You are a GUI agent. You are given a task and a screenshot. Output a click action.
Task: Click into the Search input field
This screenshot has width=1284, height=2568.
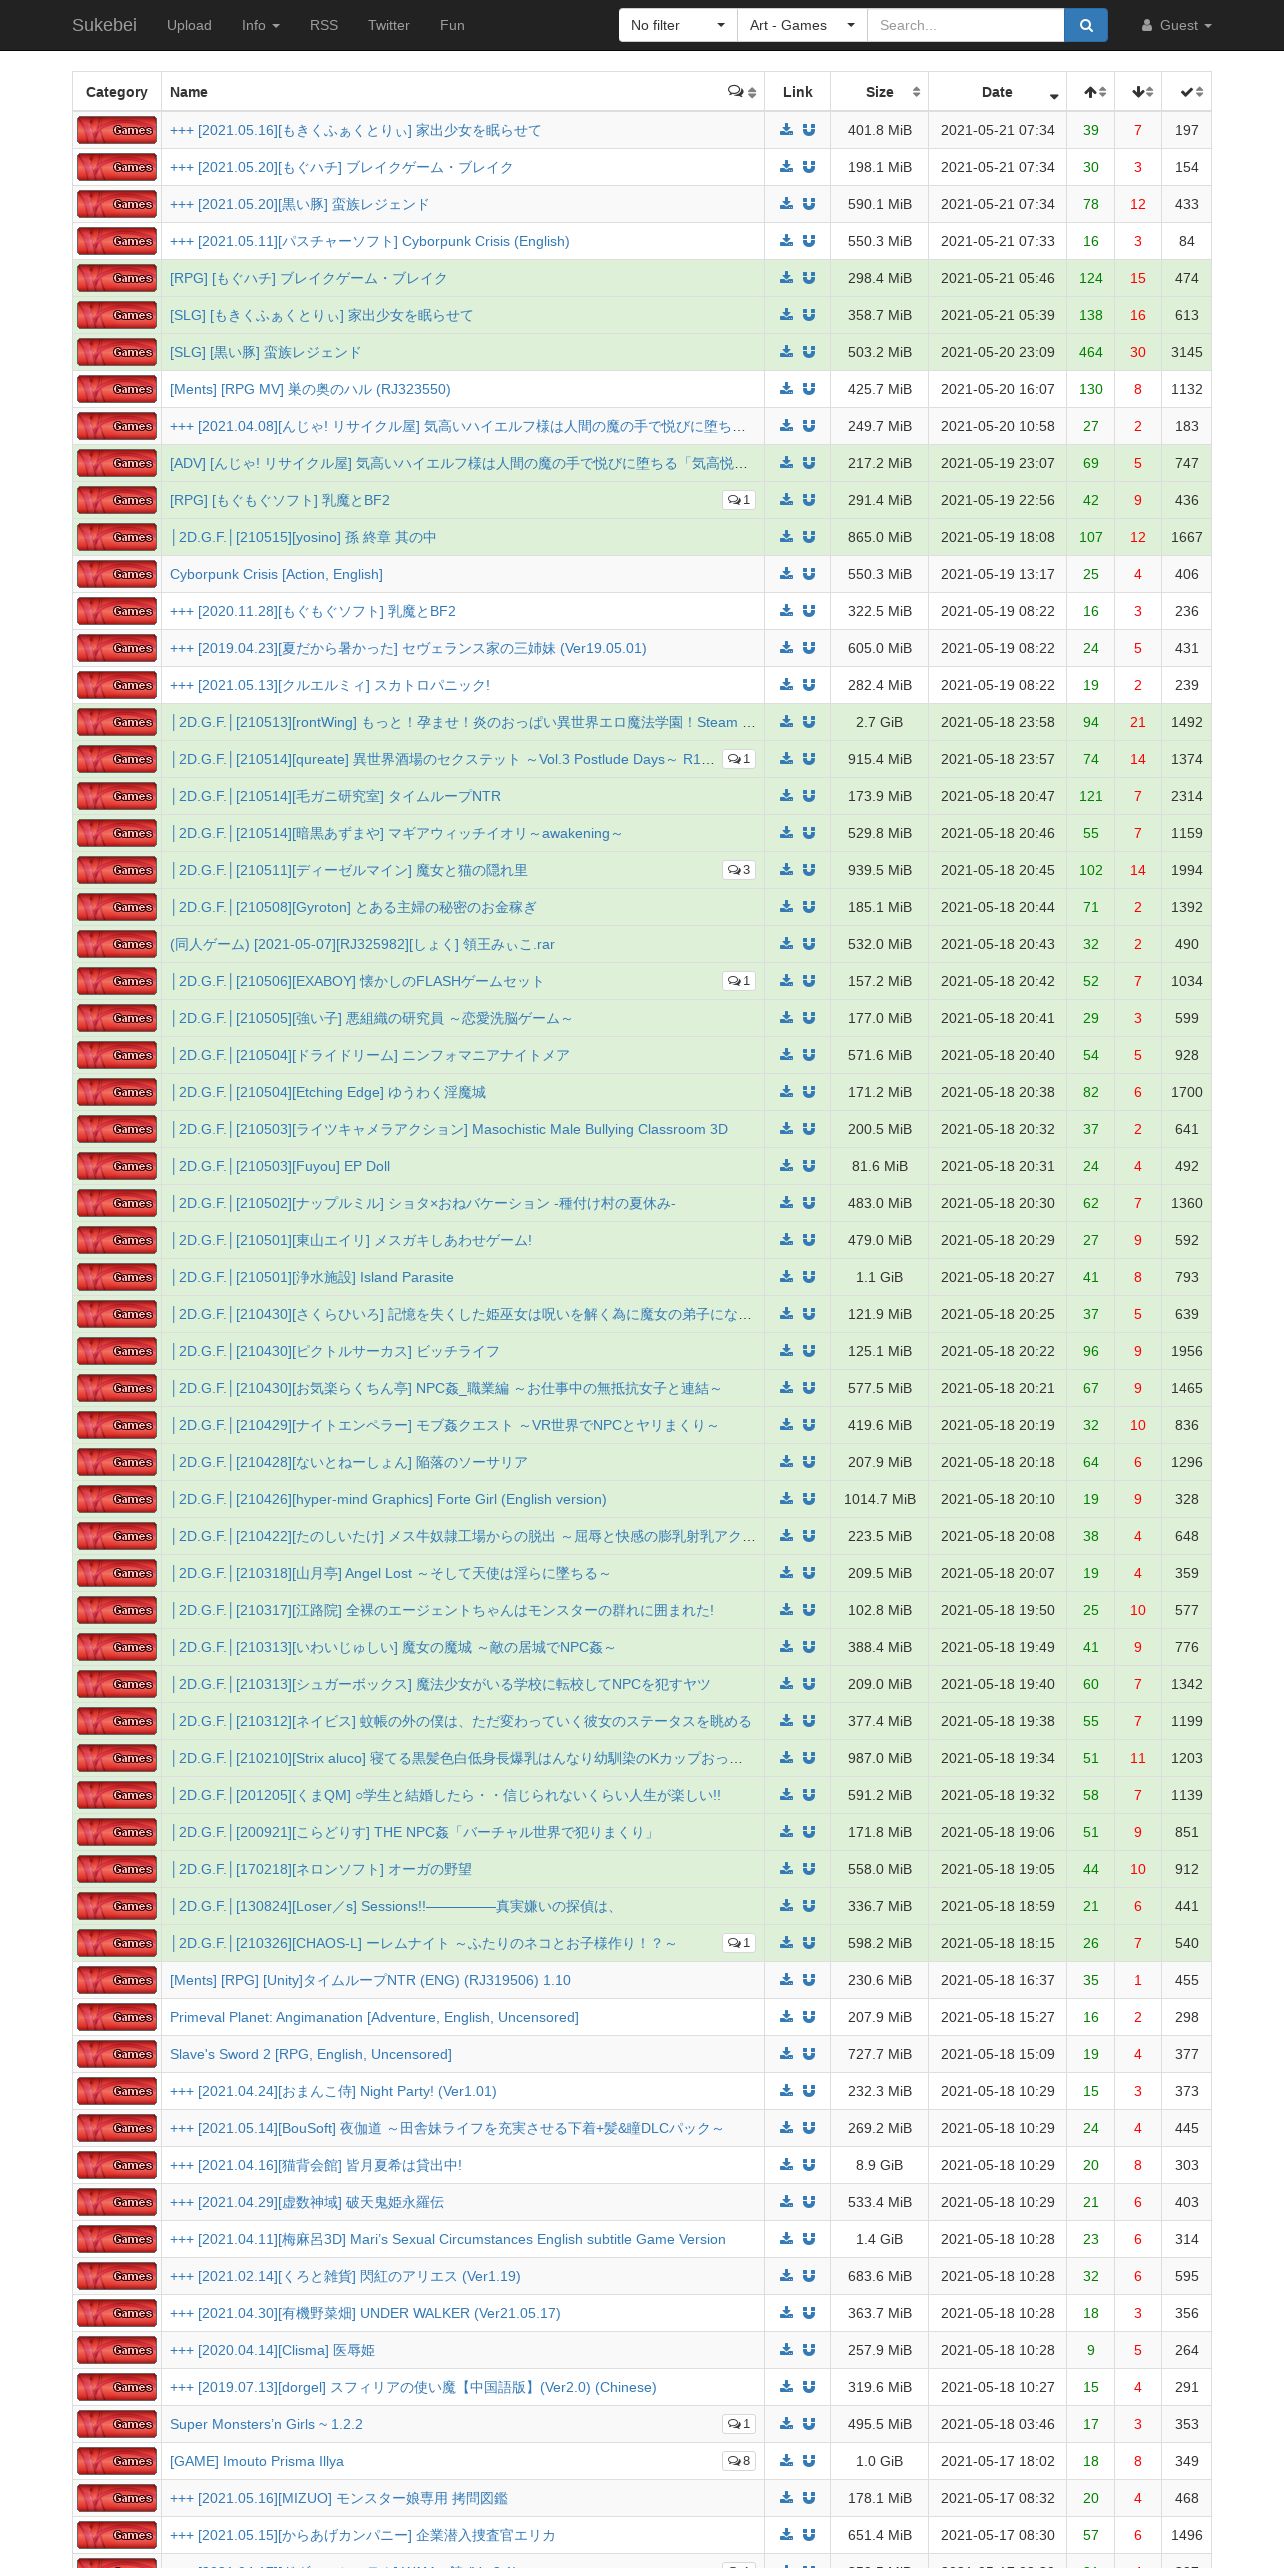tap(965, 25)
